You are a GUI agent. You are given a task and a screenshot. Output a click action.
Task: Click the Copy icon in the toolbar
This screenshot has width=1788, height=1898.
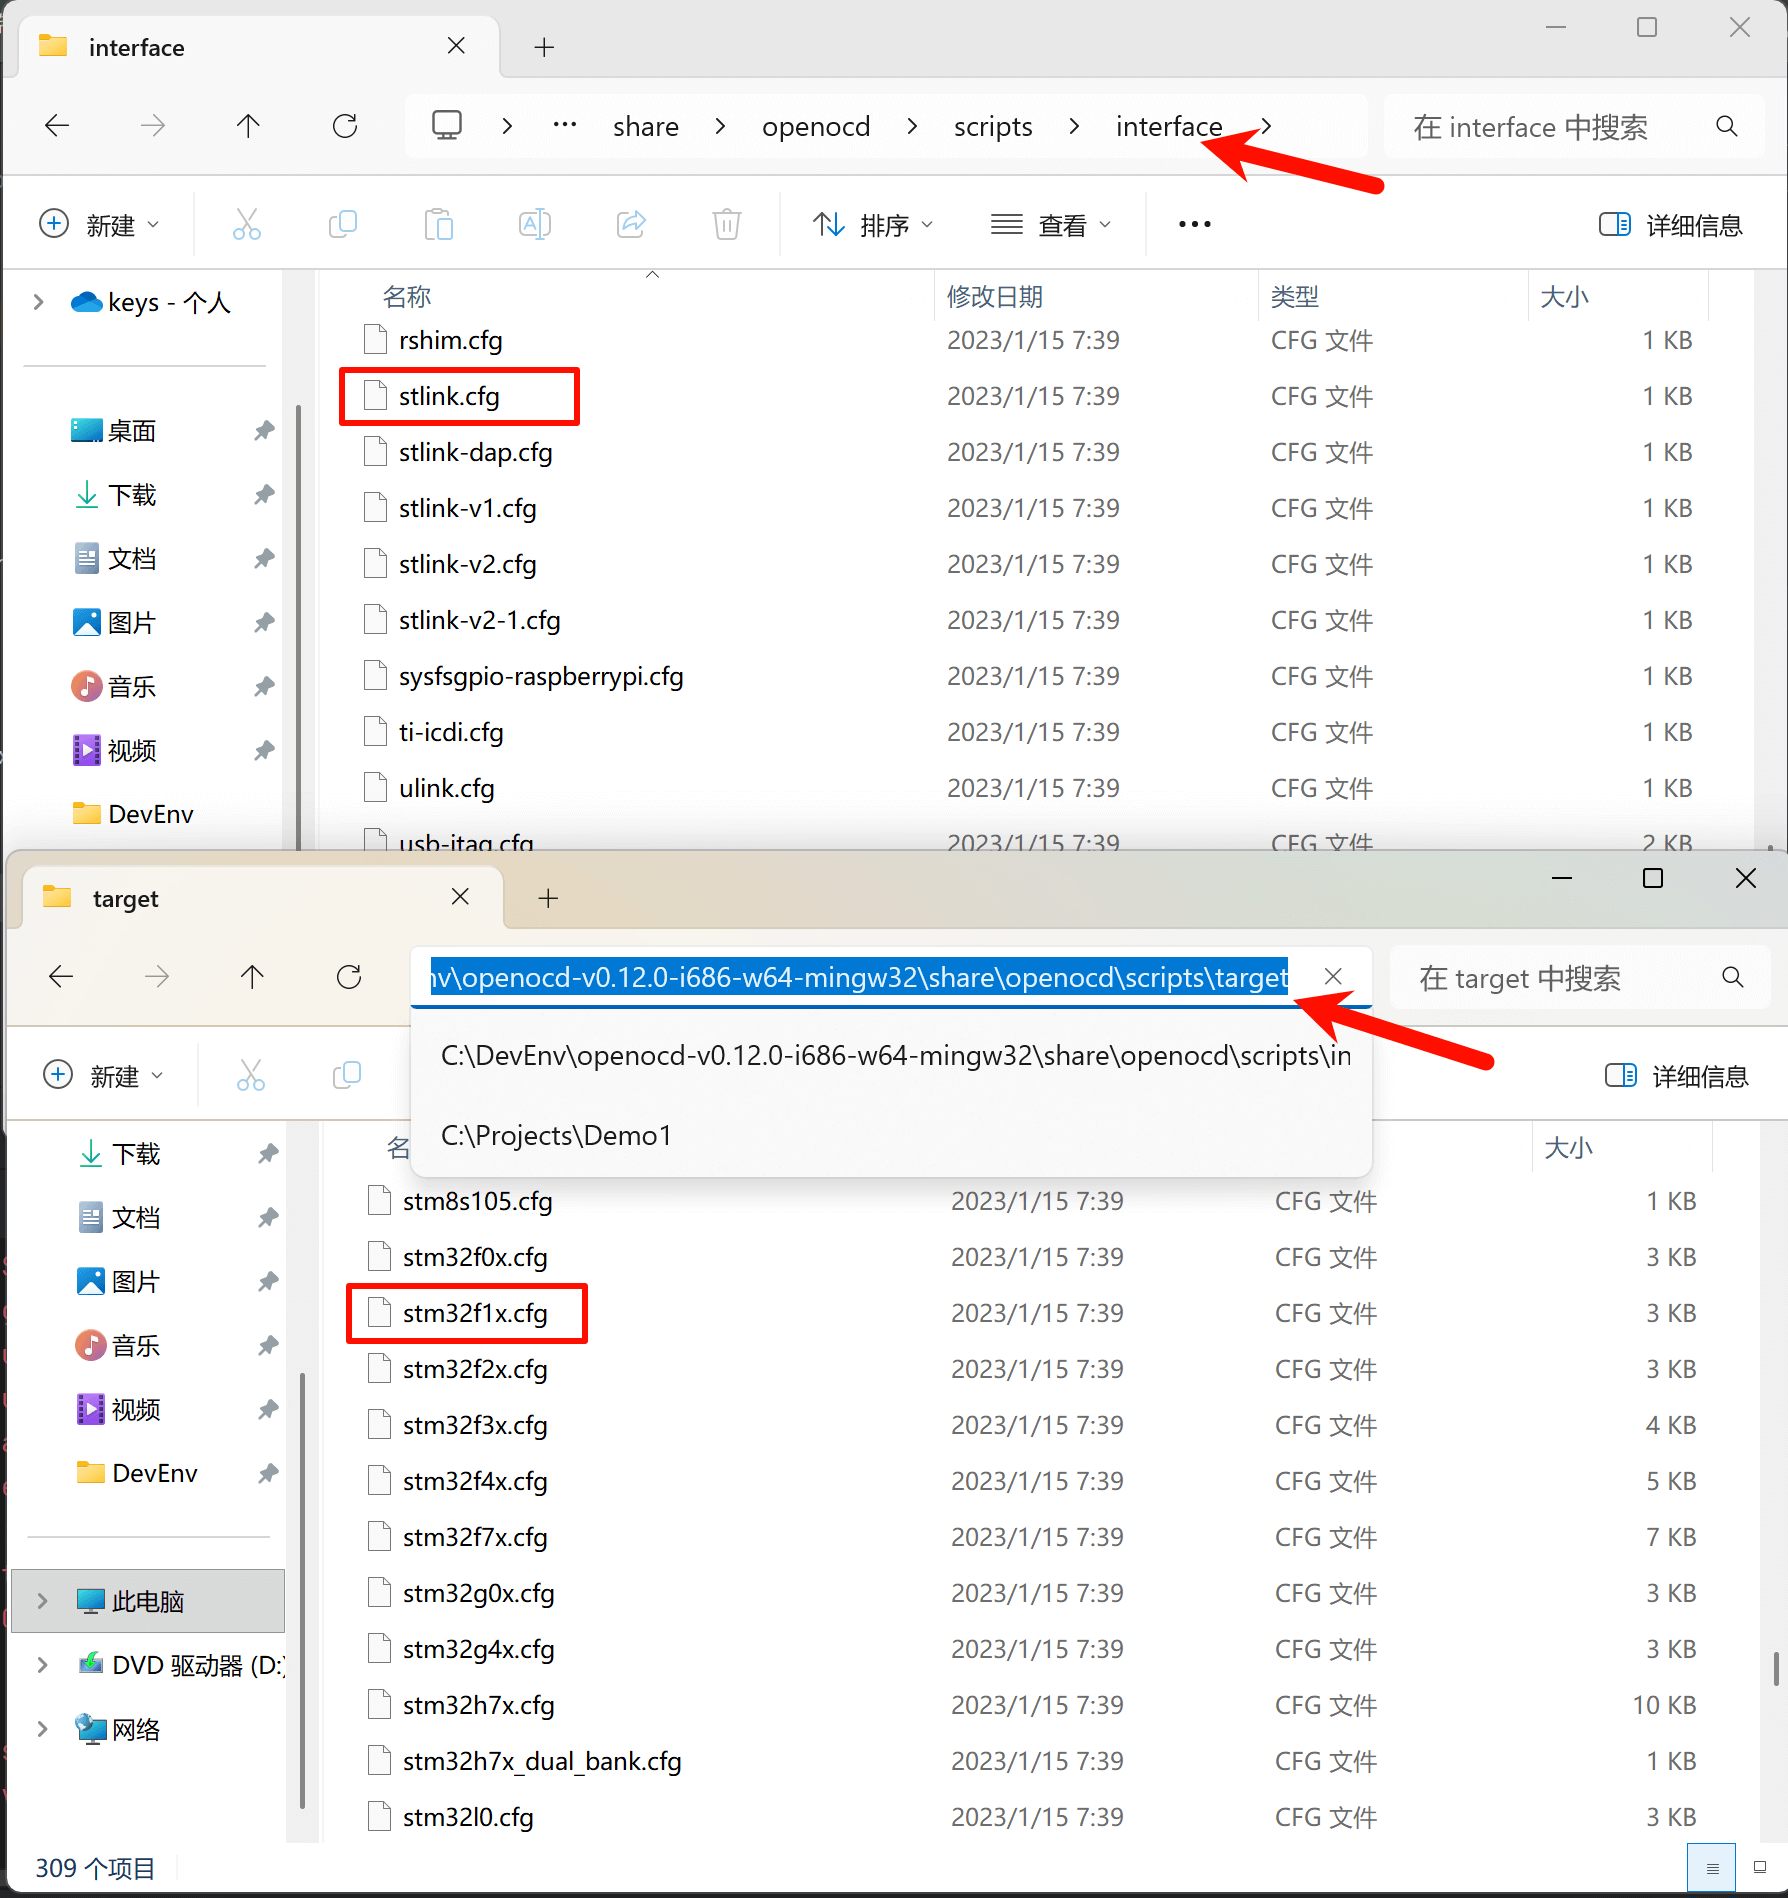(x=342, y=224)
